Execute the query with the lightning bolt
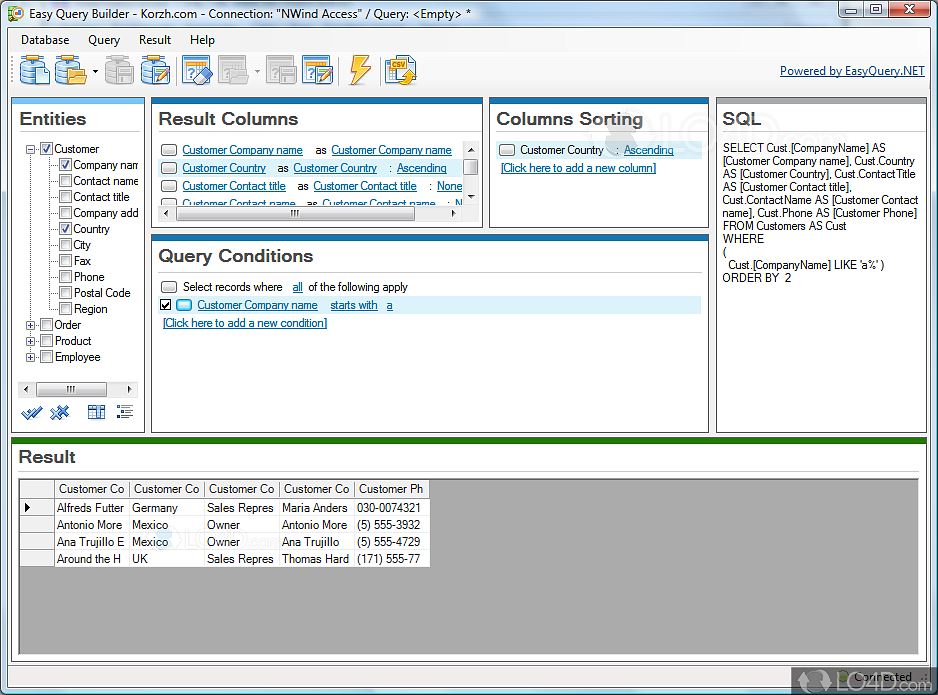Viewport: 938px width, 695px height. [x=359, y=70]
